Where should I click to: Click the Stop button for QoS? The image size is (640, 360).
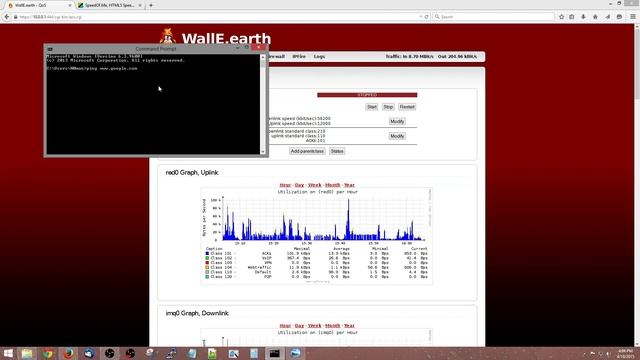point(388,107)
